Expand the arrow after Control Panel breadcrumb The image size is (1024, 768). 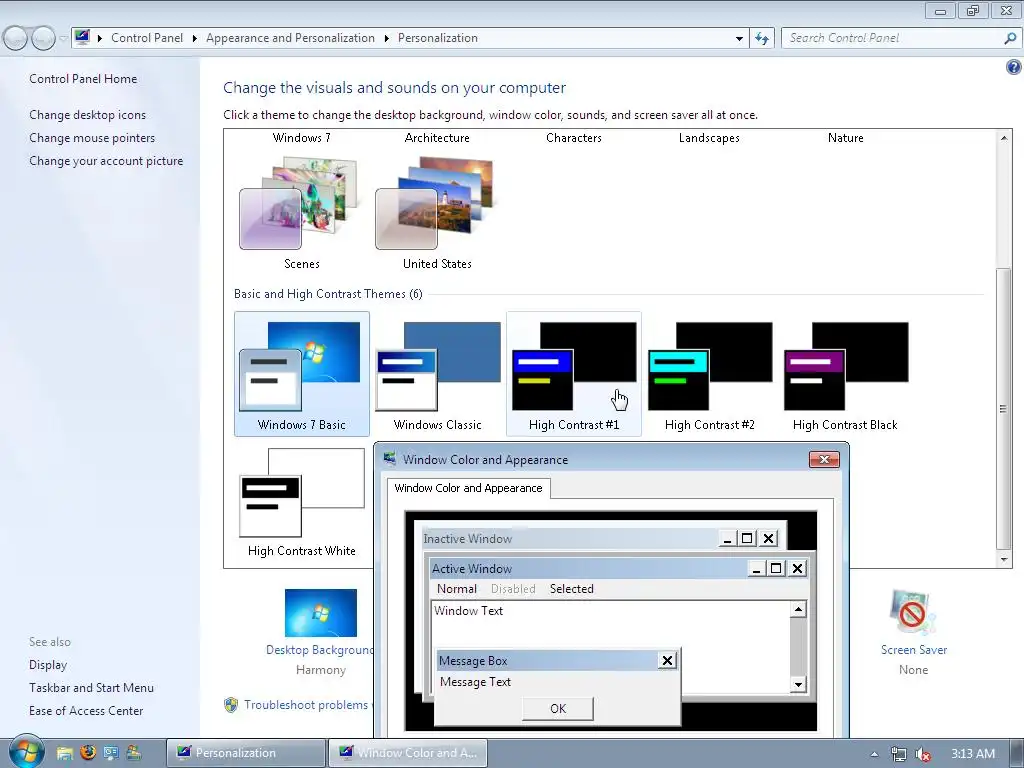[x=195, y=38]
